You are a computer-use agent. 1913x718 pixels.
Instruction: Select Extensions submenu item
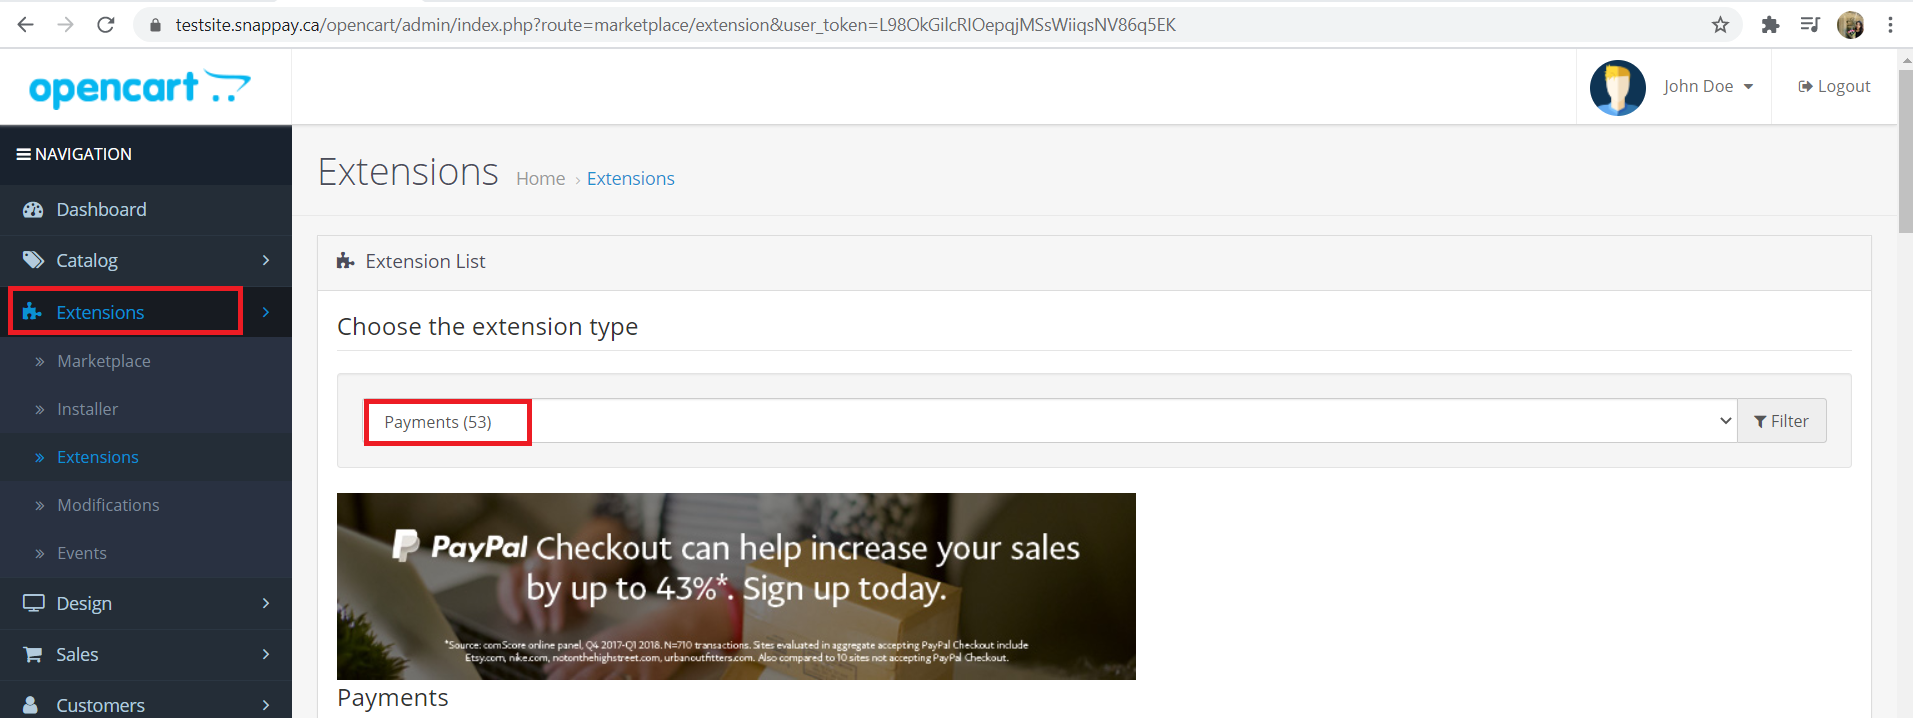coord(98,457)
